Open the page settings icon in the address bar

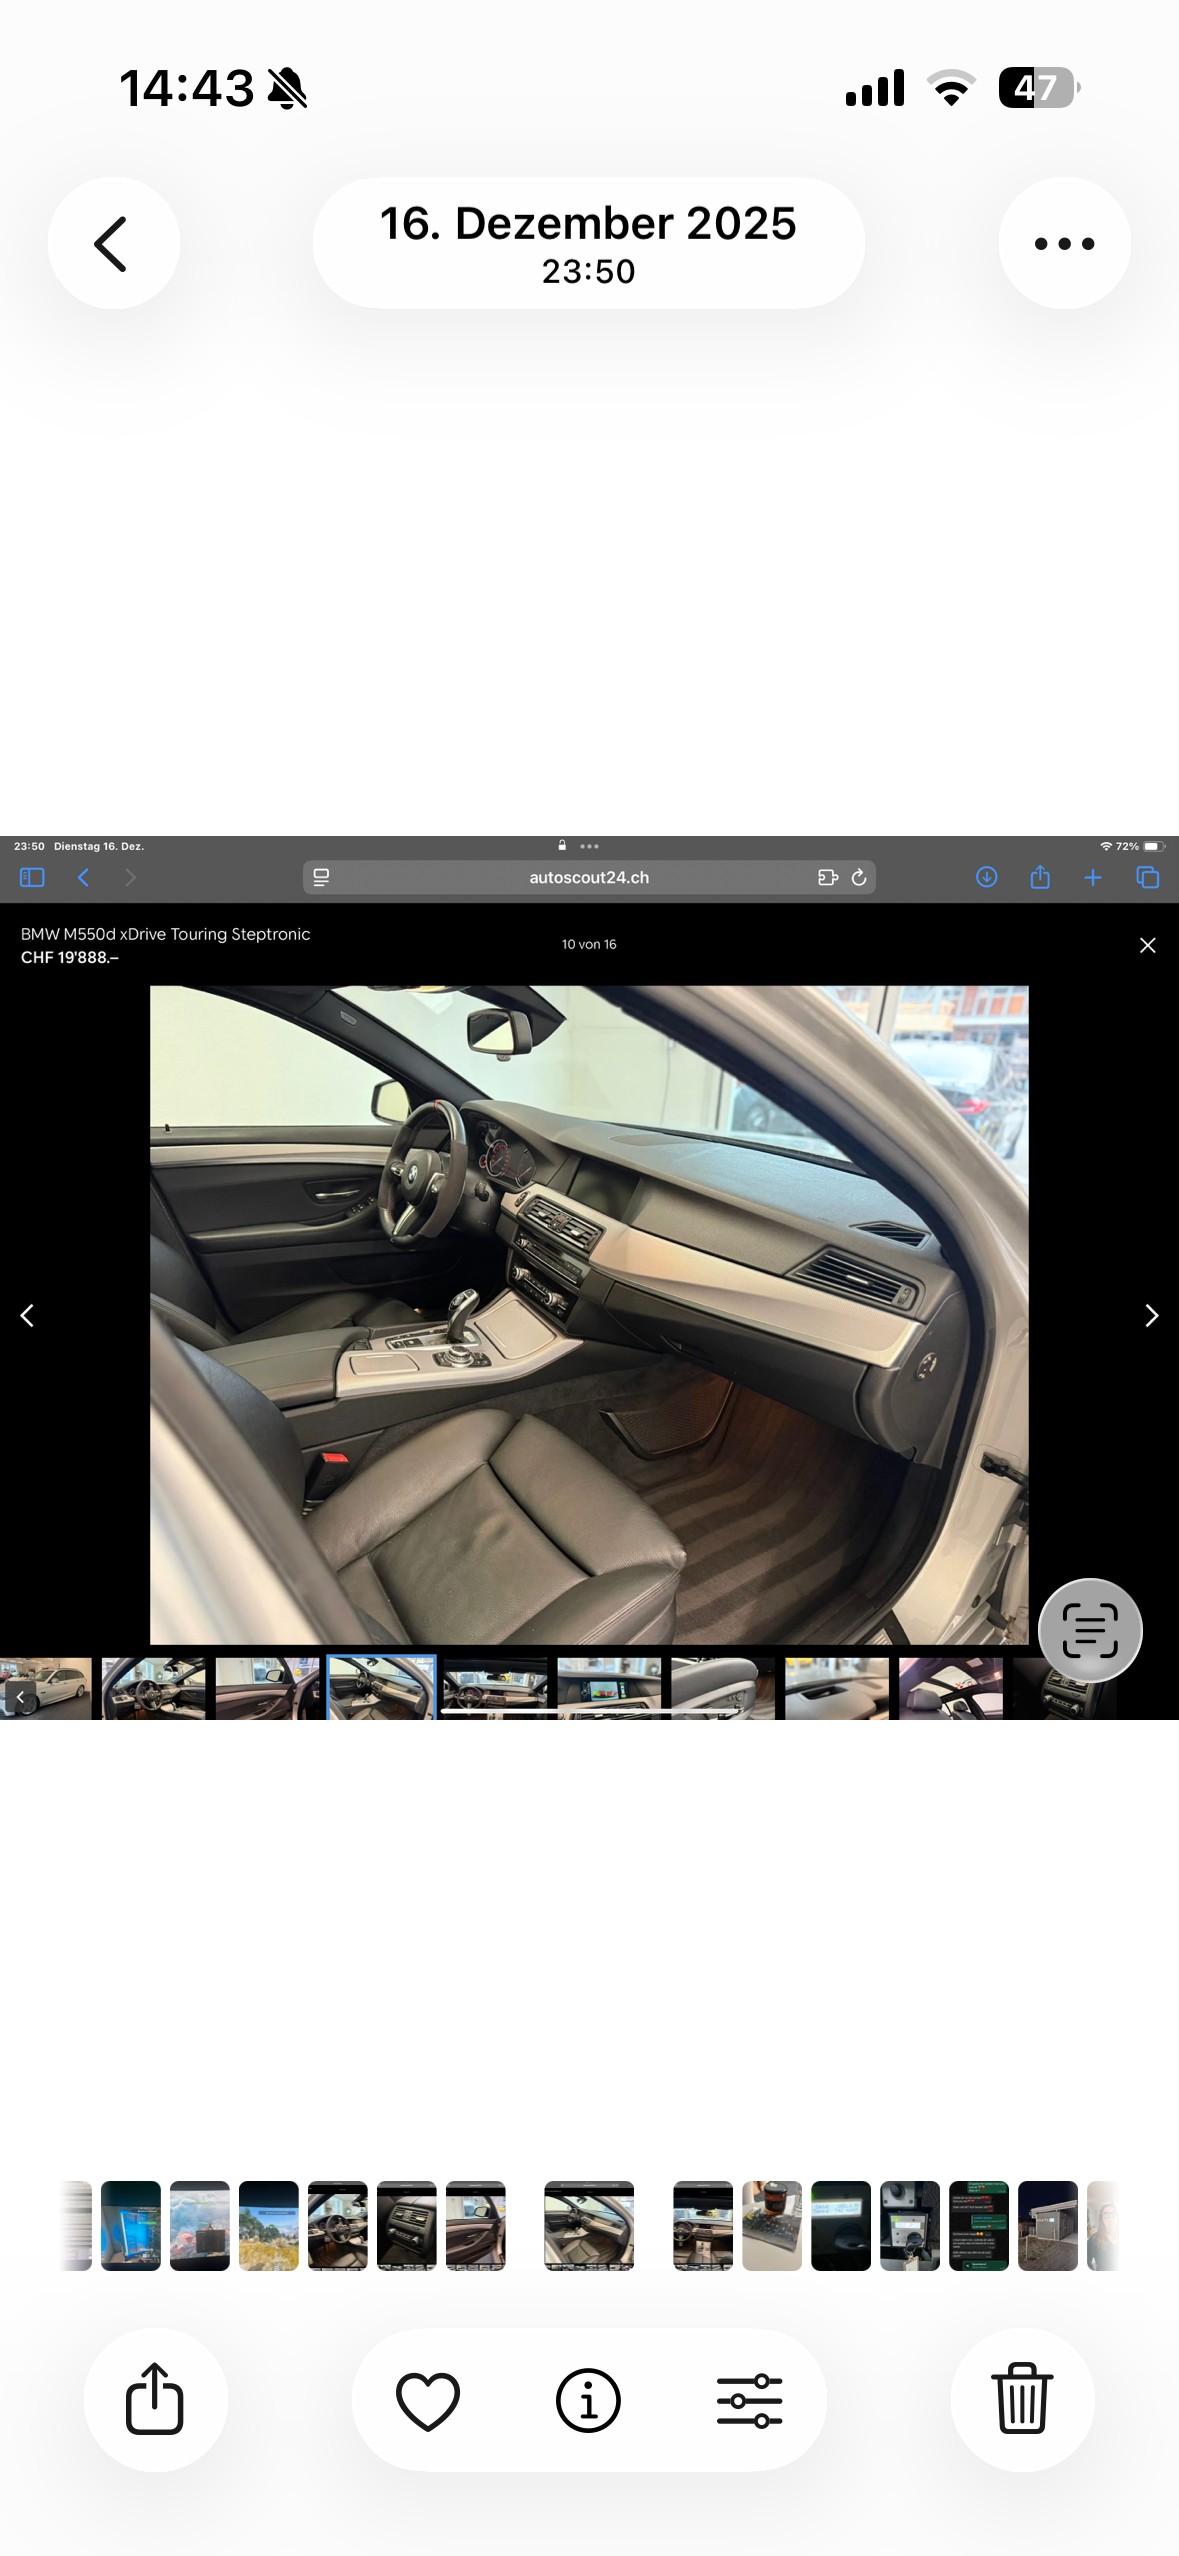[321, 877]
